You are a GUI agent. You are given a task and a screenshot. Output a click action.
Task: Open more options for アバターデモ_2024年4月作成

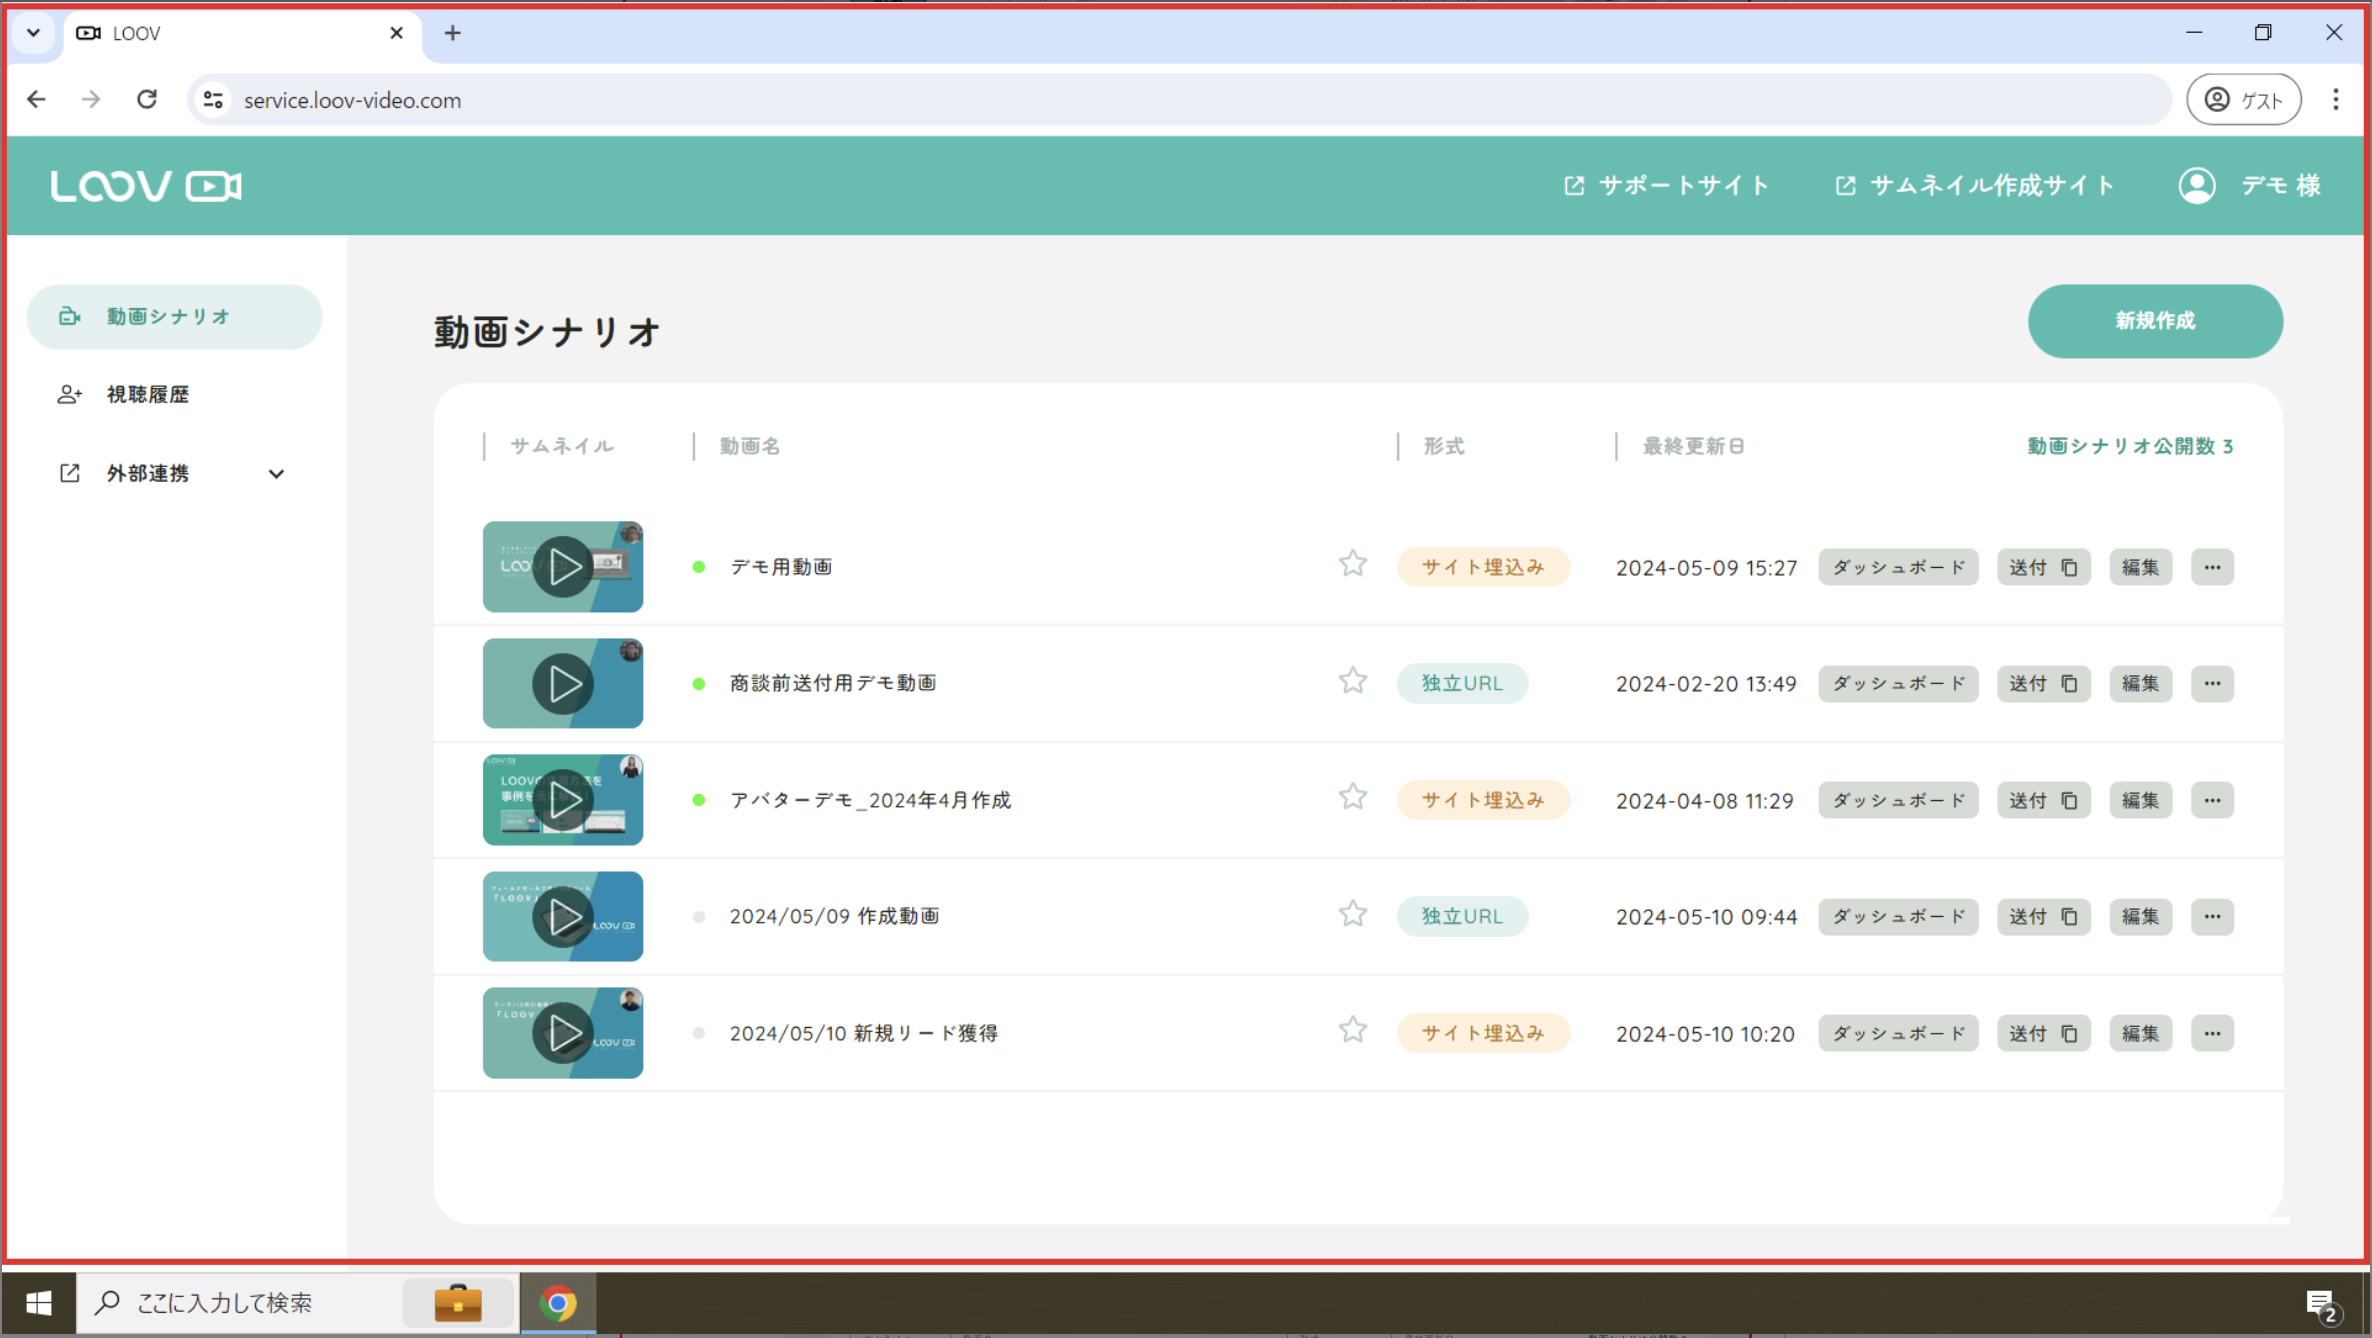[2212, 800]
